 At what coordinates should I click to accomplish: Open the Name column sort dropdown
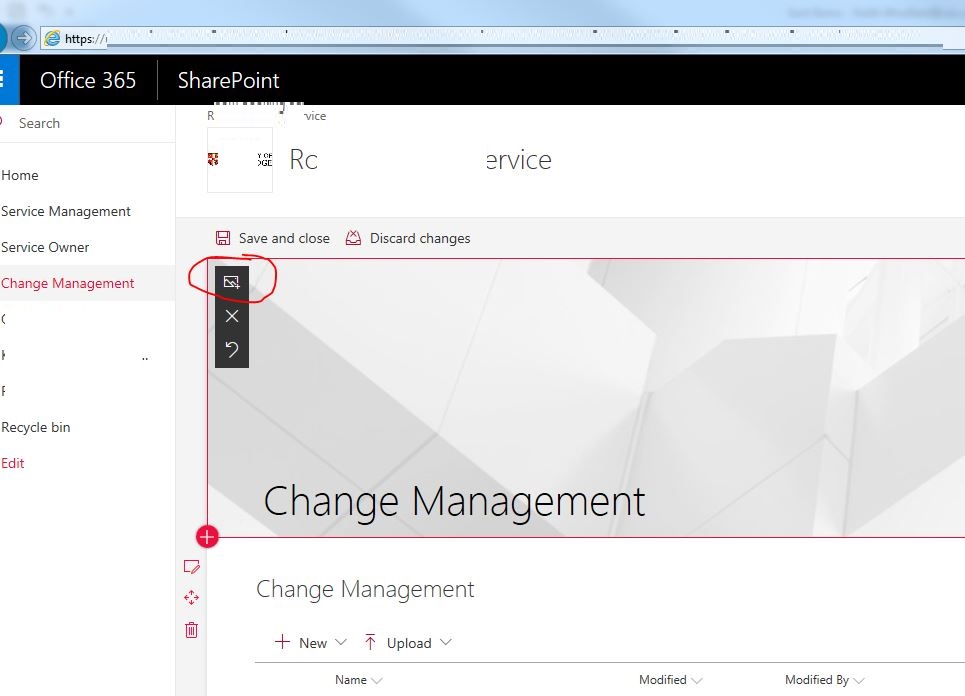[377, 681]
